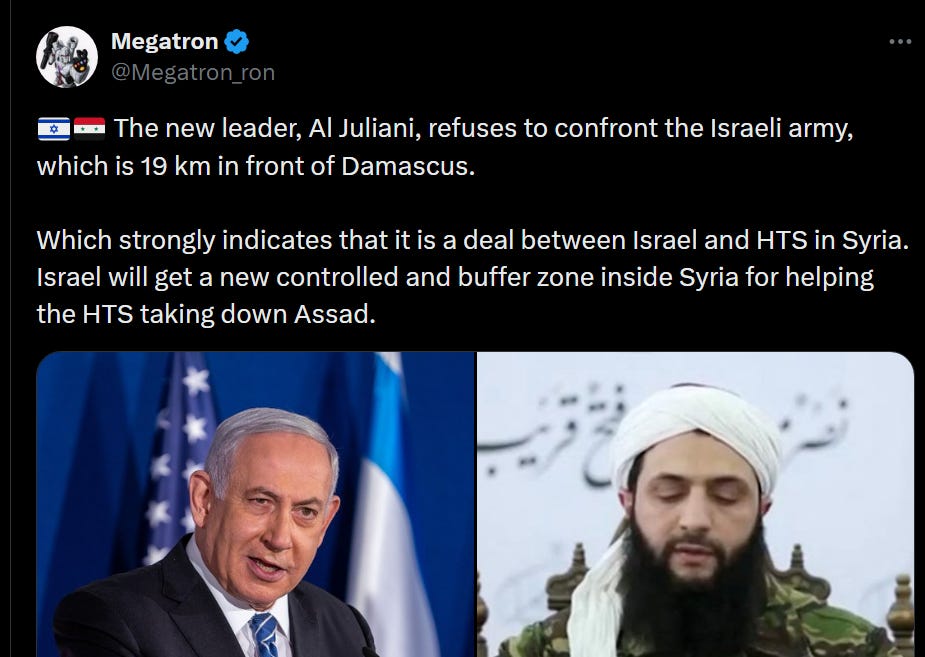Open the right photo of turbaned man

point(696,504)
